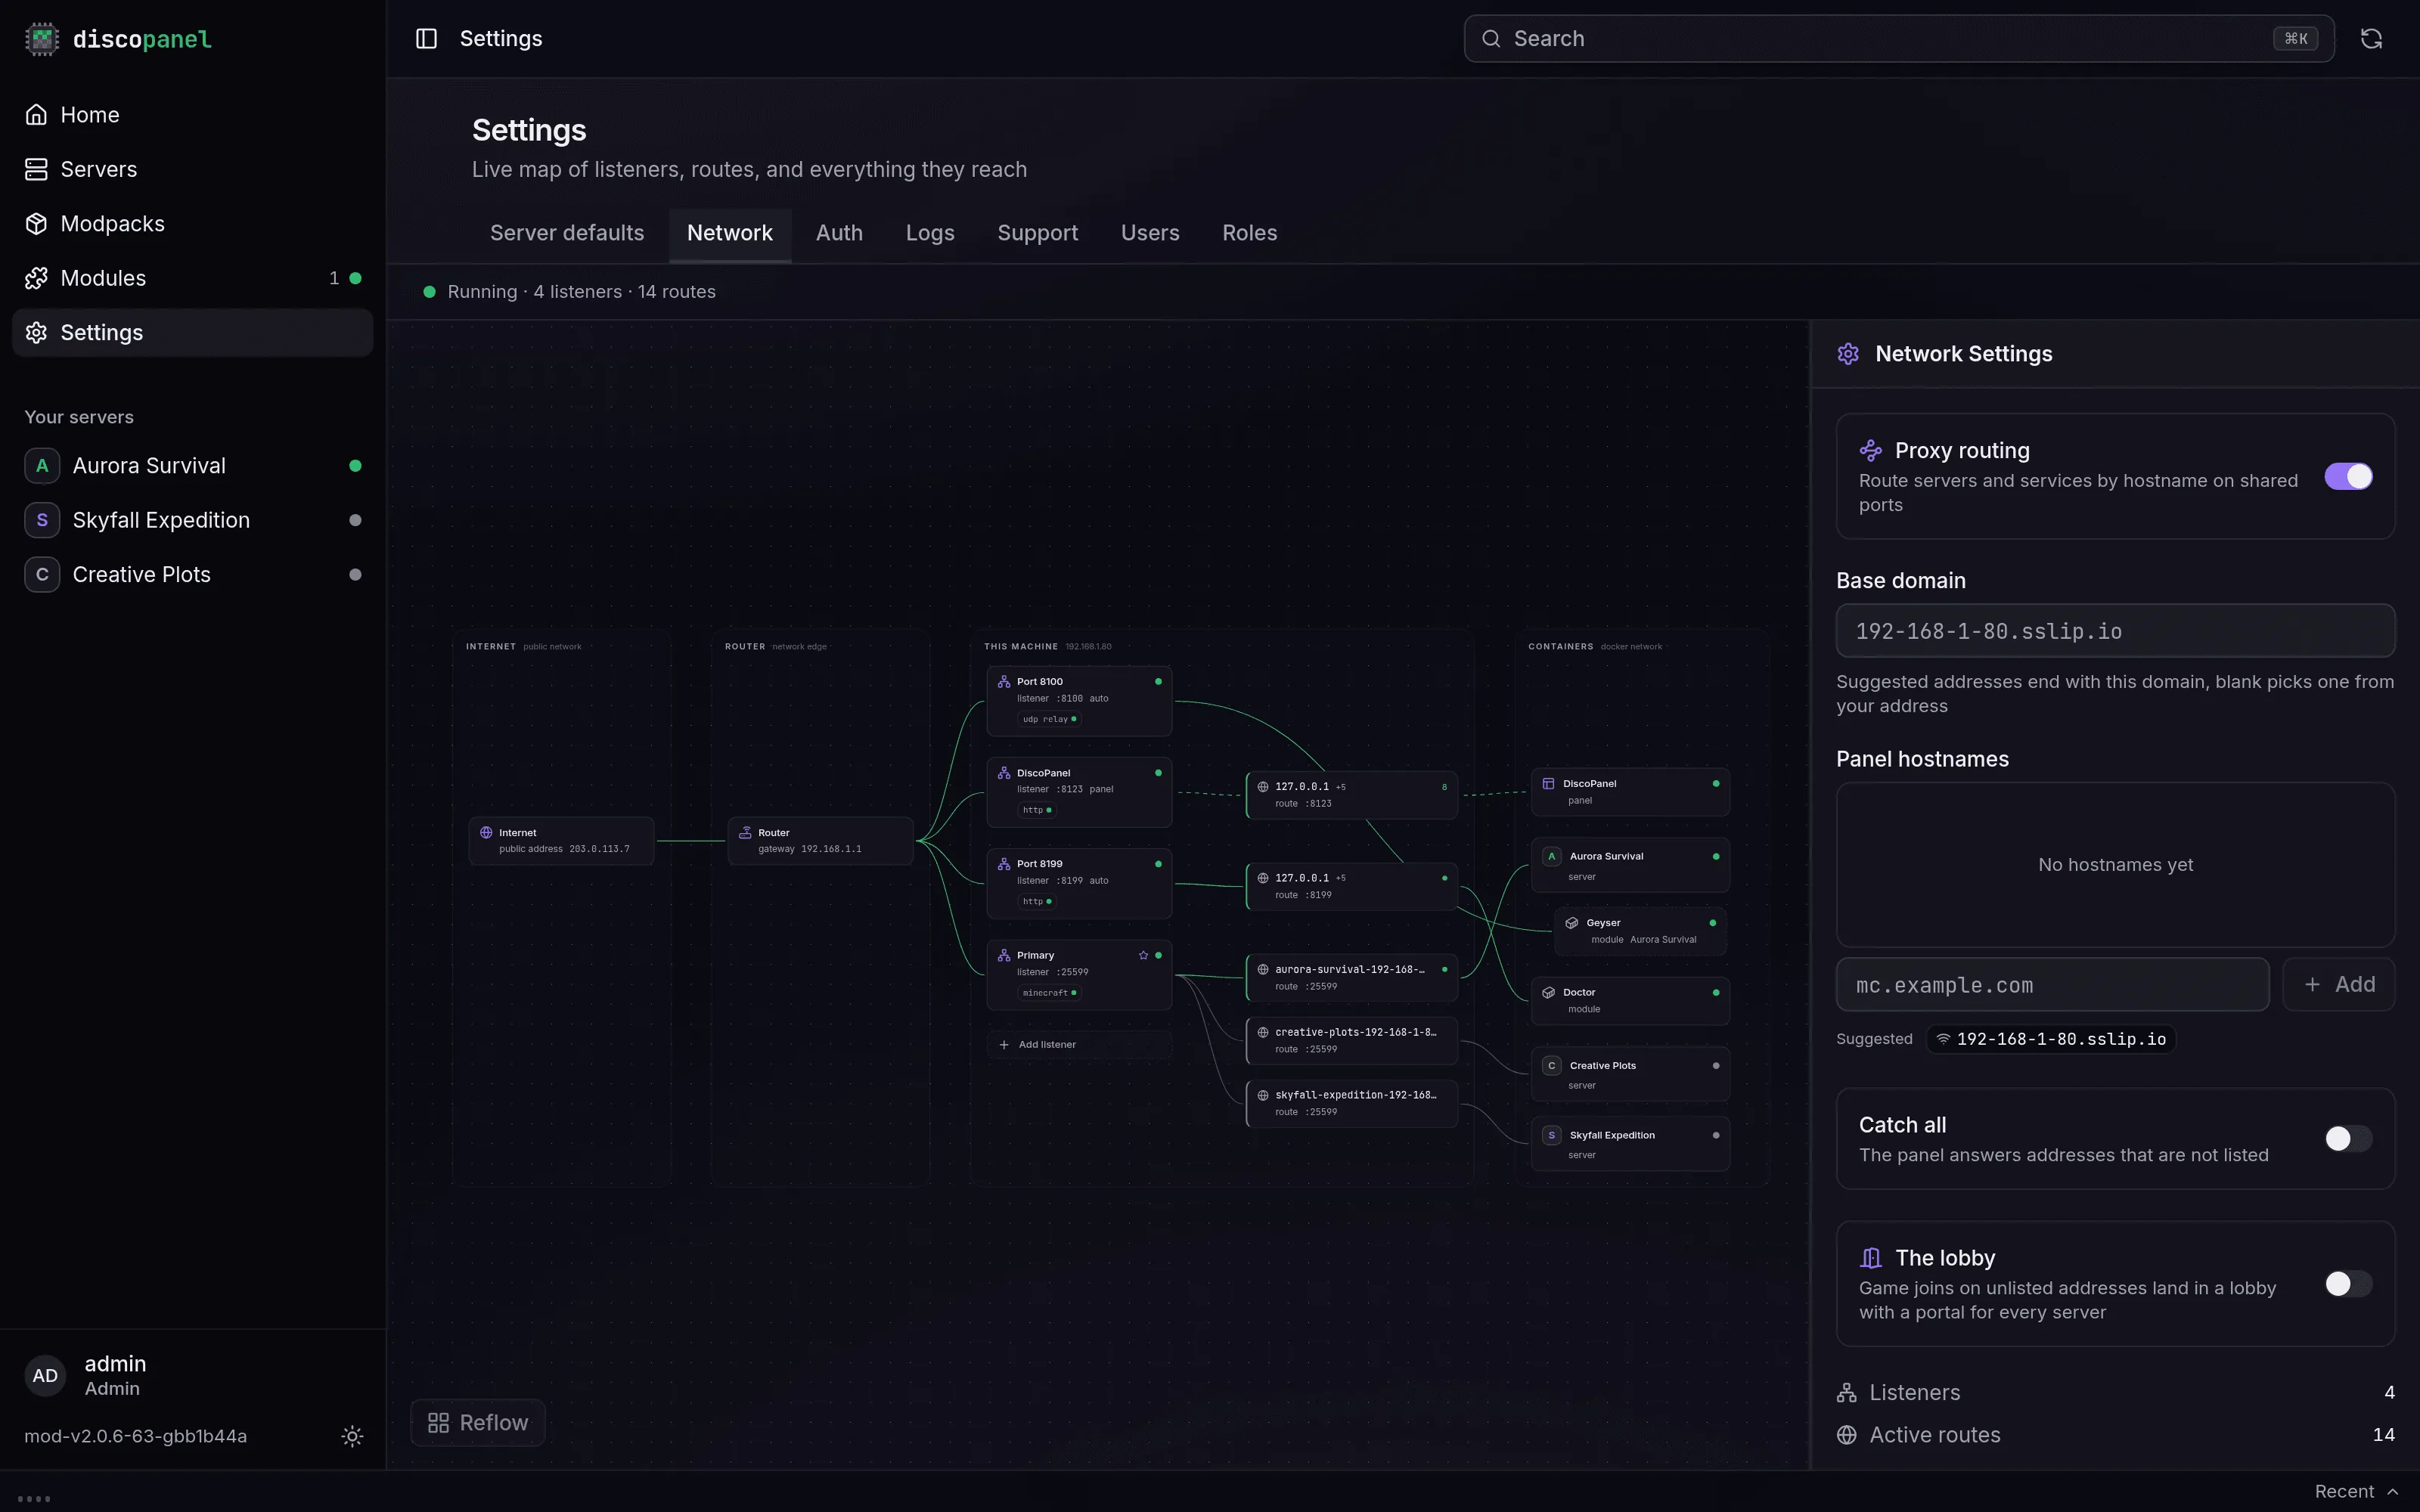Select the Internet node in map

(561, 841)
